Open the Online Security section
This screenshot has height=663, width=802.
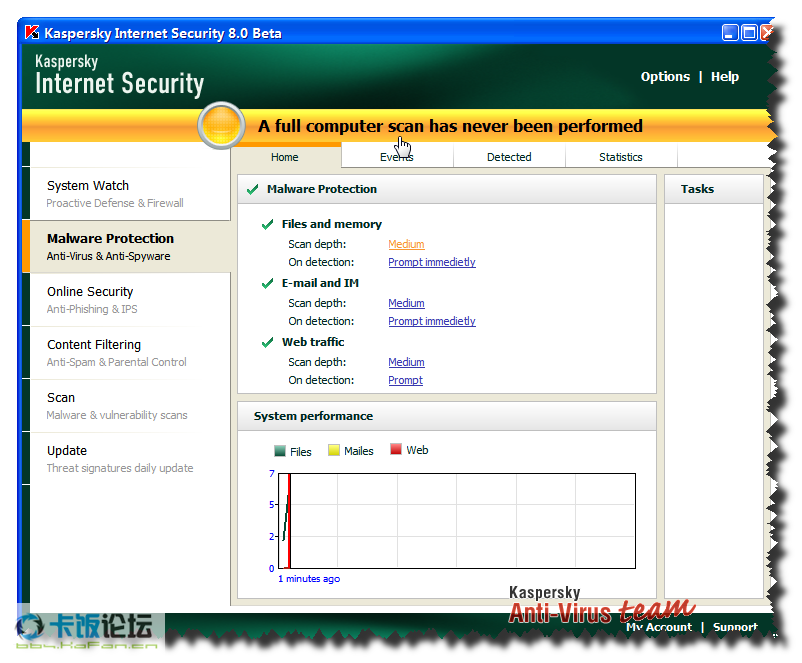129,300
